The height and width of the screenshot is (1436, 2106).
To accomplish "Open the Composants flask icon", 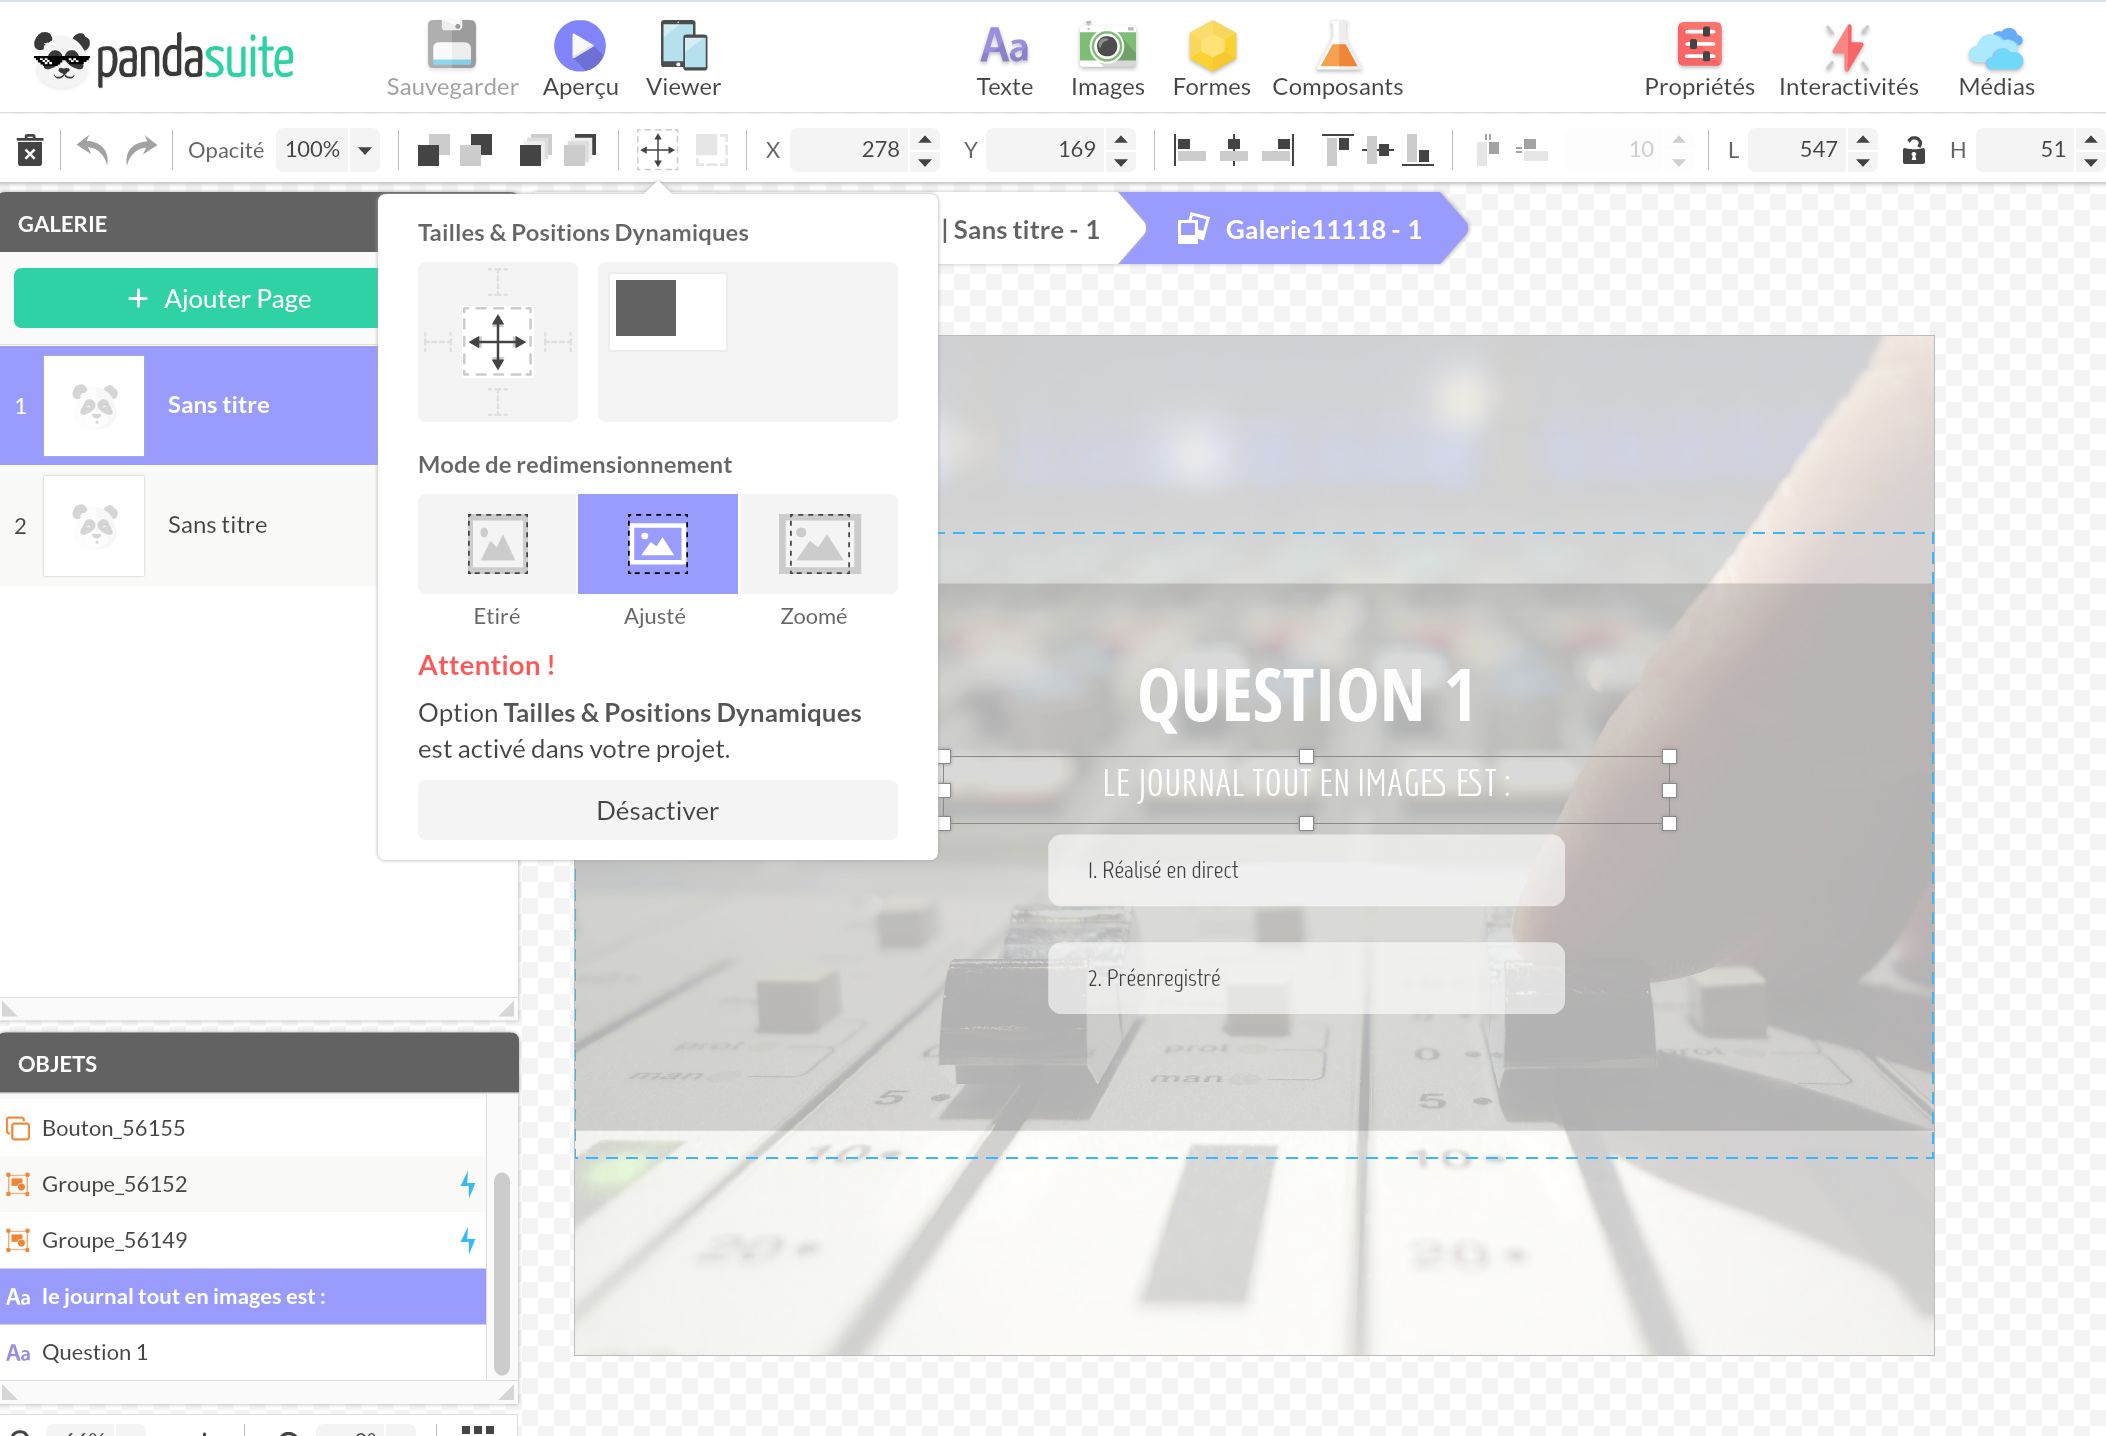I will [1337, 46].
